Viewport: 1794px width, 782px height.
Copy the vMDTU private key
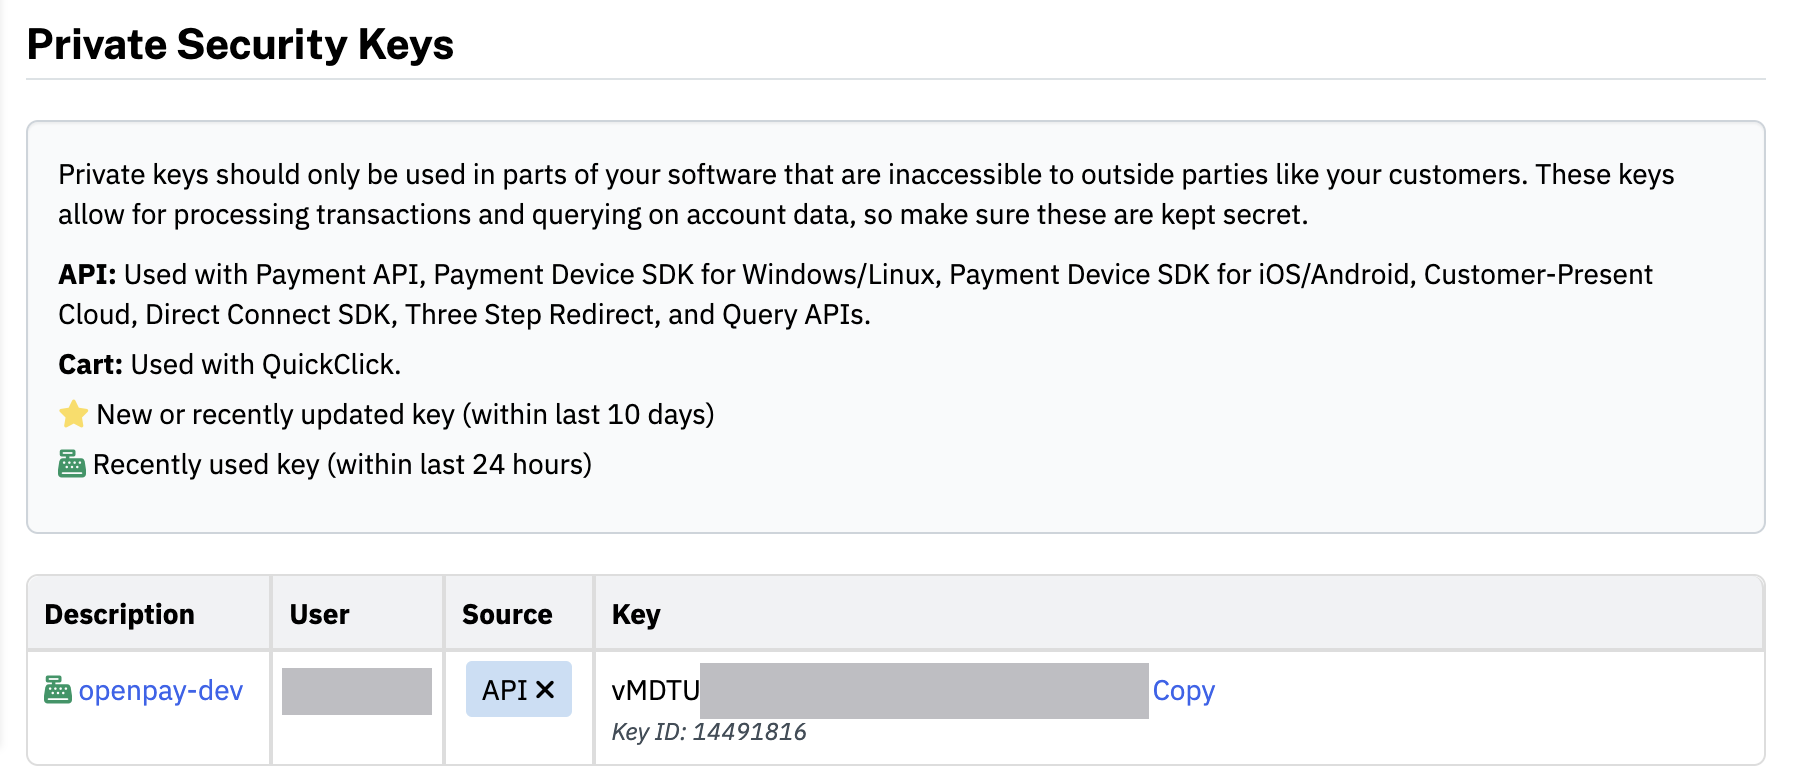tap(1183, 691)
